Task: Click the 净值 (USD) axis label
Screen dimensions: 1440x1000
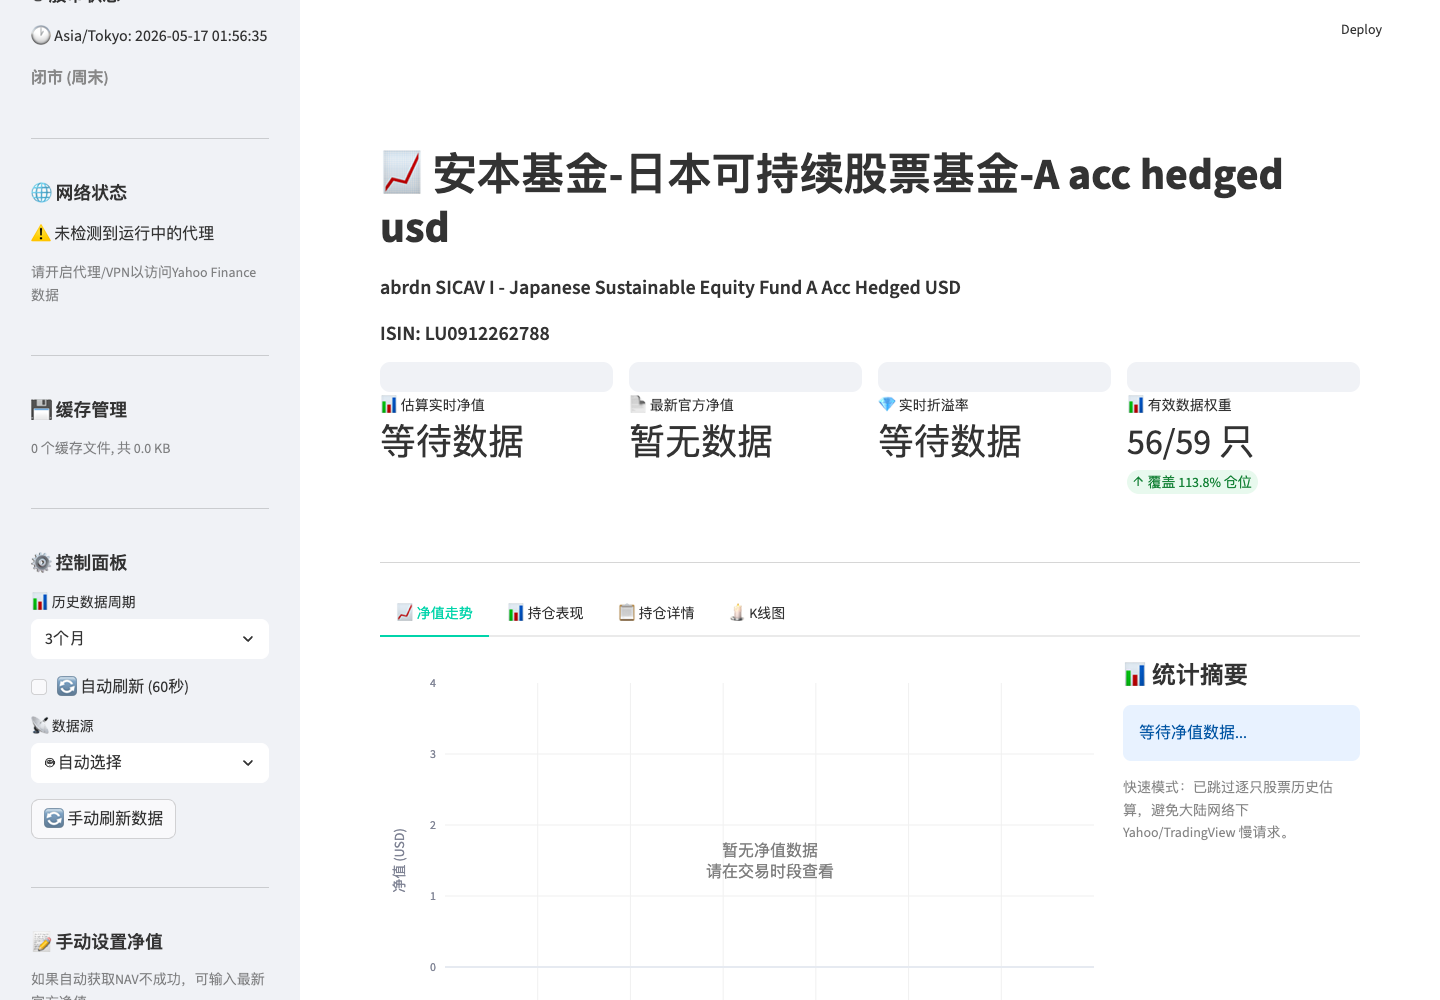Action: point(399,860)
